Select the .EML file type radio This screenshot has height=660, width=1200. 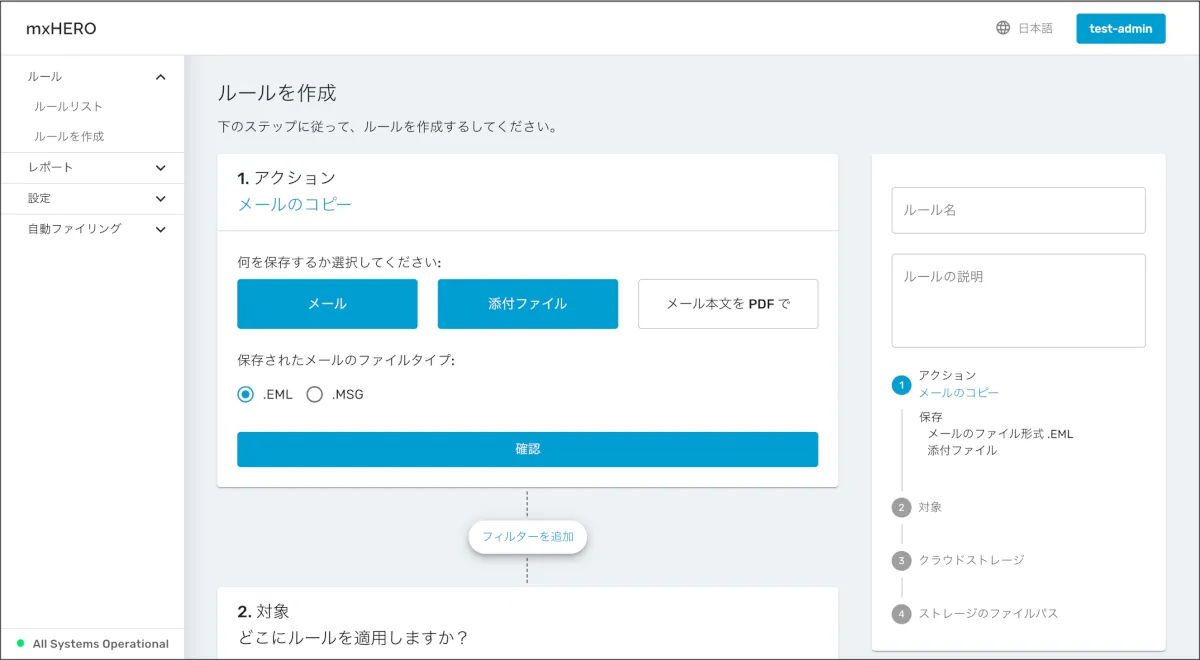(246, 394)
